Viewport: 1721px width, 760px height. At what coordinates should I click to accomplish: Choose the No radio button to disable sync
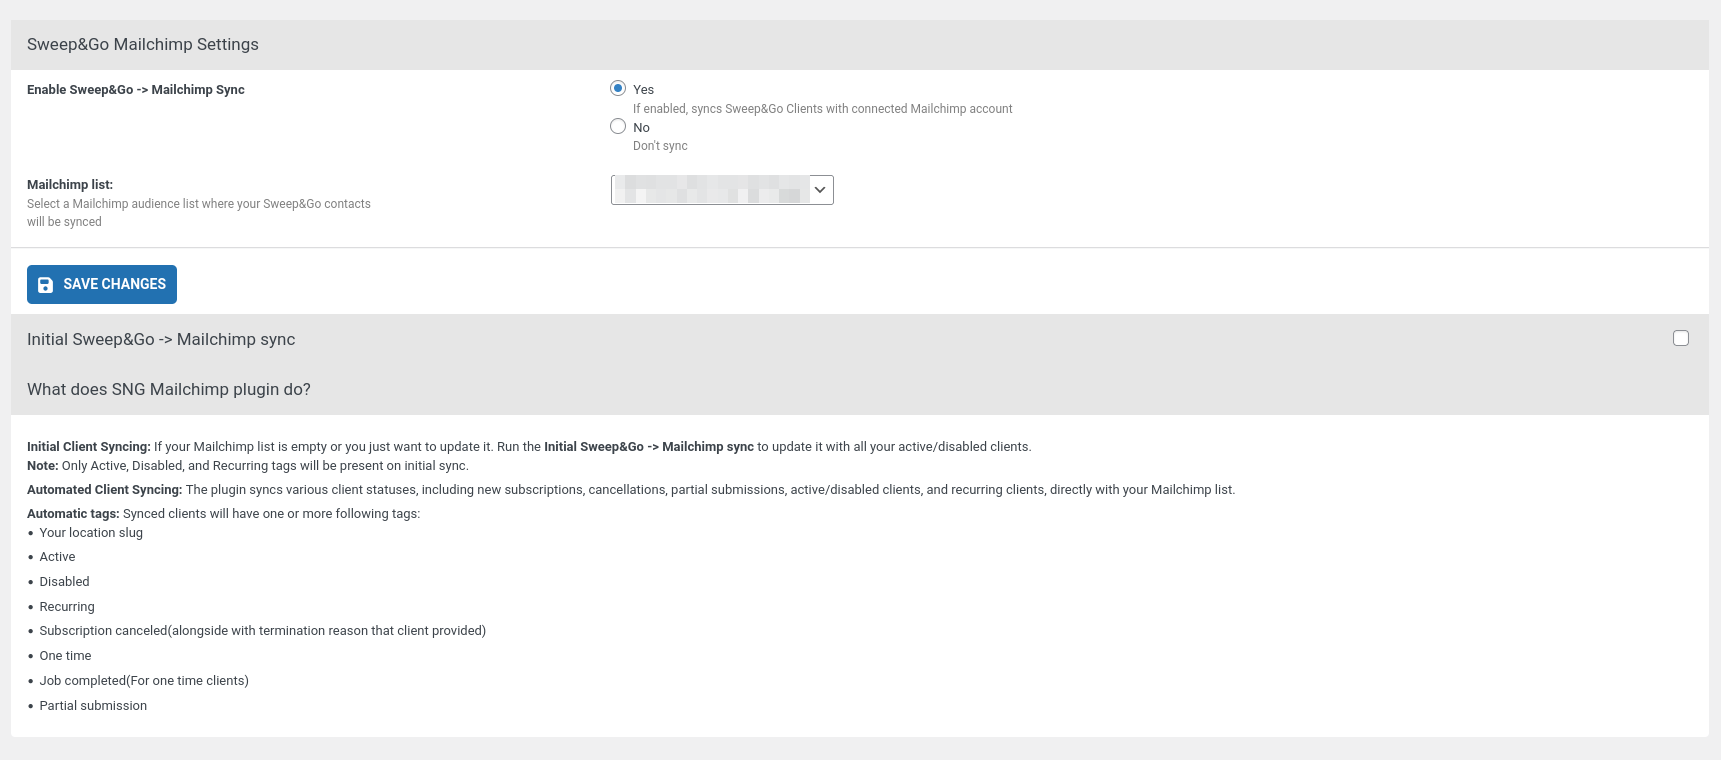[x=618, y=126]
